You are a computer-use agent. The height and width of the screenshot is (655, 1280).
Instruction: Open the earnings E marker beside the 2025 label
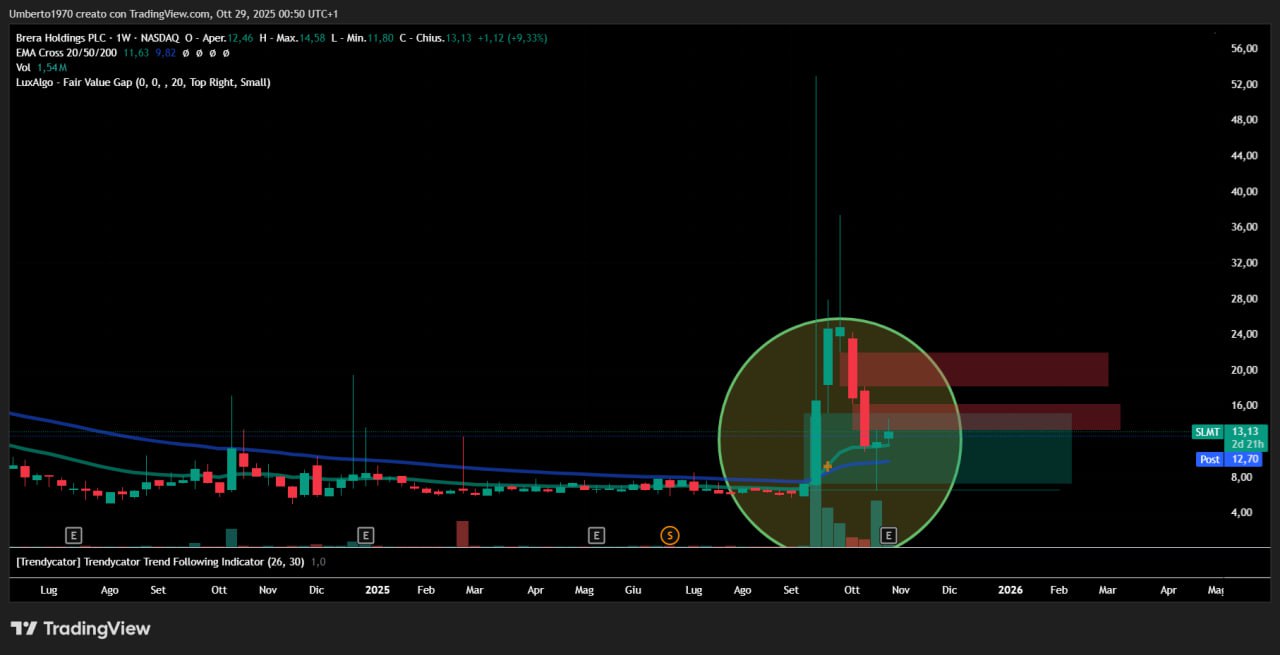point(365,536)
